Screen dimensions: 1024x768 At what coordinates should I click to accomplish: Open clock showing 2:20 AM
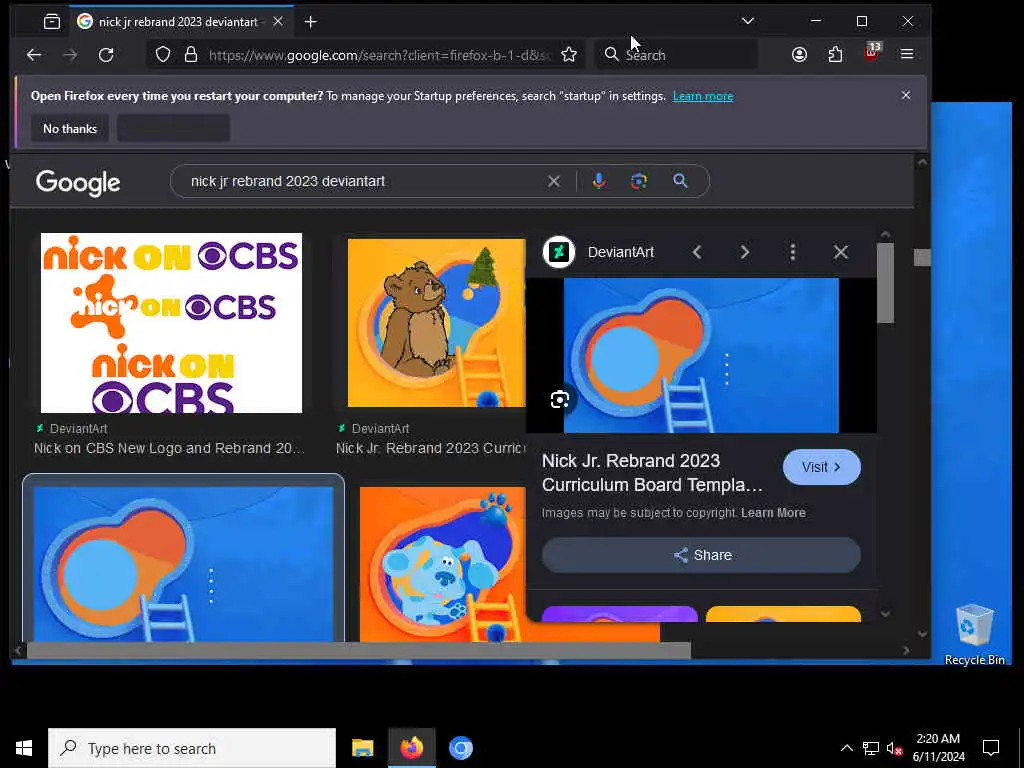pyautogui.click(x=938, y=748)
